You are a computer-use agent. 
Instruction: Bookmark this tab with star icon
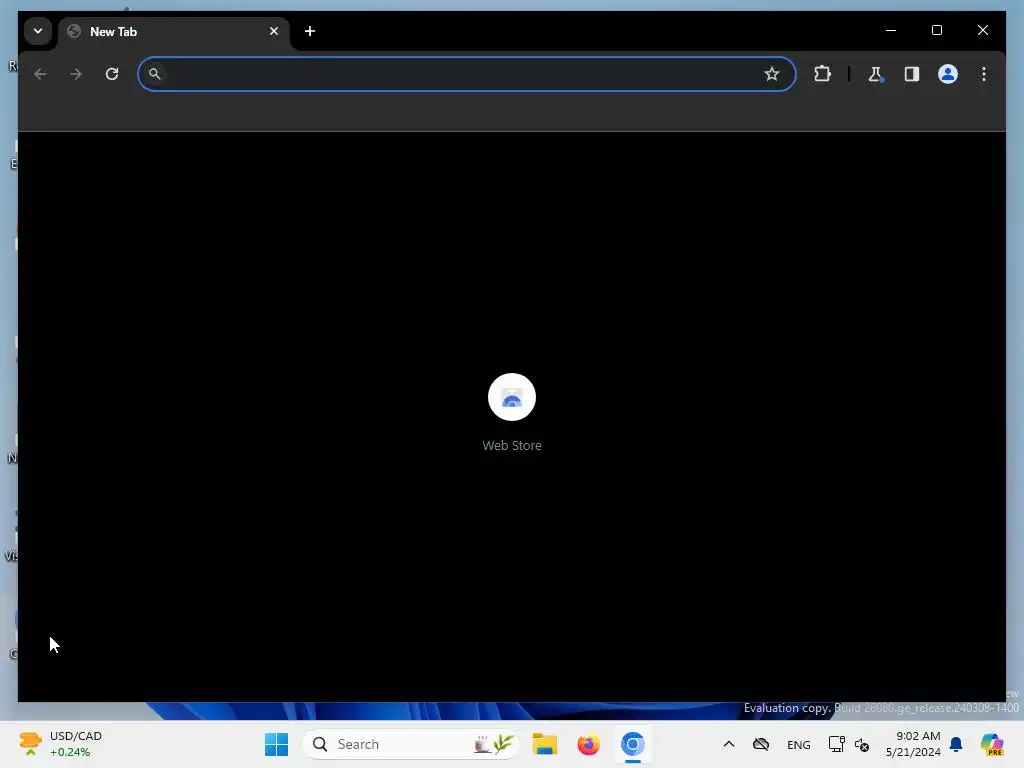(x=771, y=74)
